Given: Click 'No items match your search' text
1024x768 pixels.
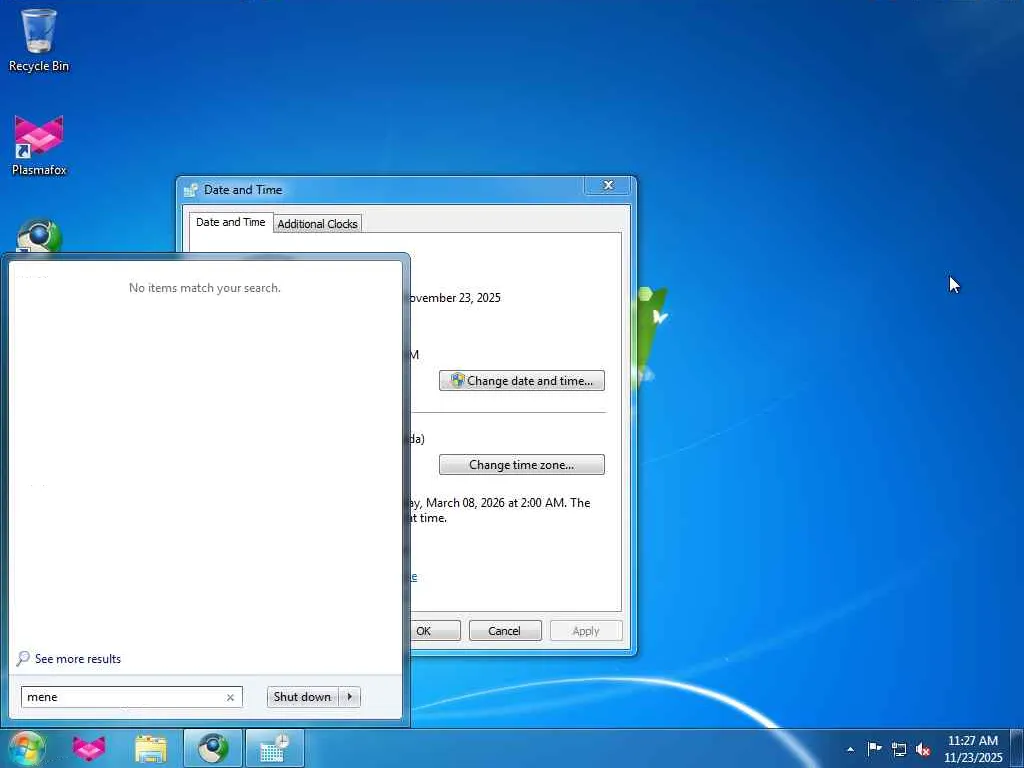Looking at the screenshot, I should click(204, 288).
